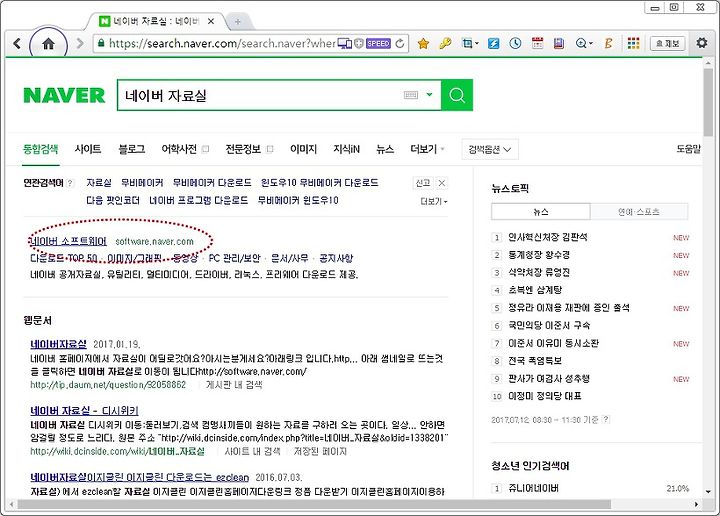The image size is (720, 516).
Task: Click the secure padlock icon in address bar
Action: click(x=101, y=43)
